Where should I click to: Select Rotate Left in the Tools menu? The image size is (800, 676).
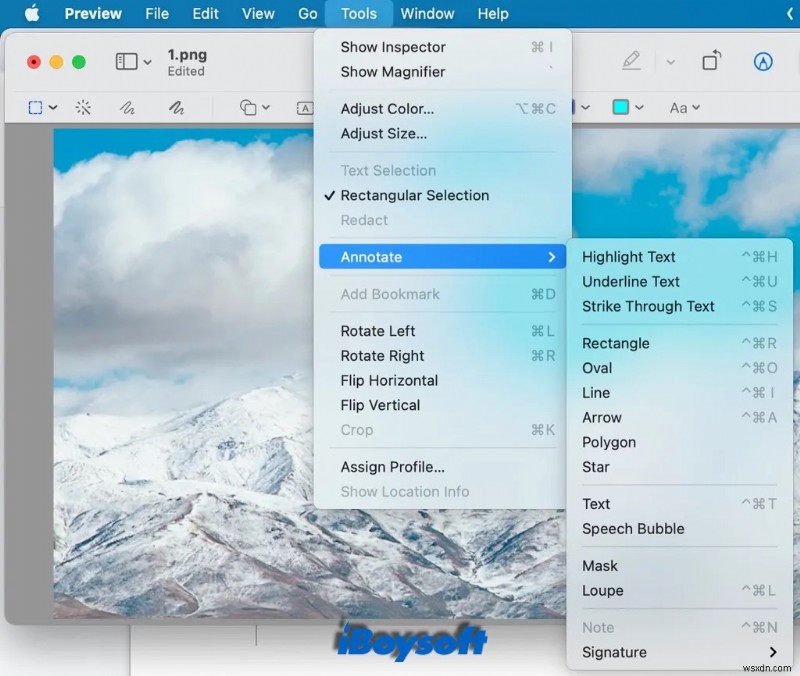[378, 330]
